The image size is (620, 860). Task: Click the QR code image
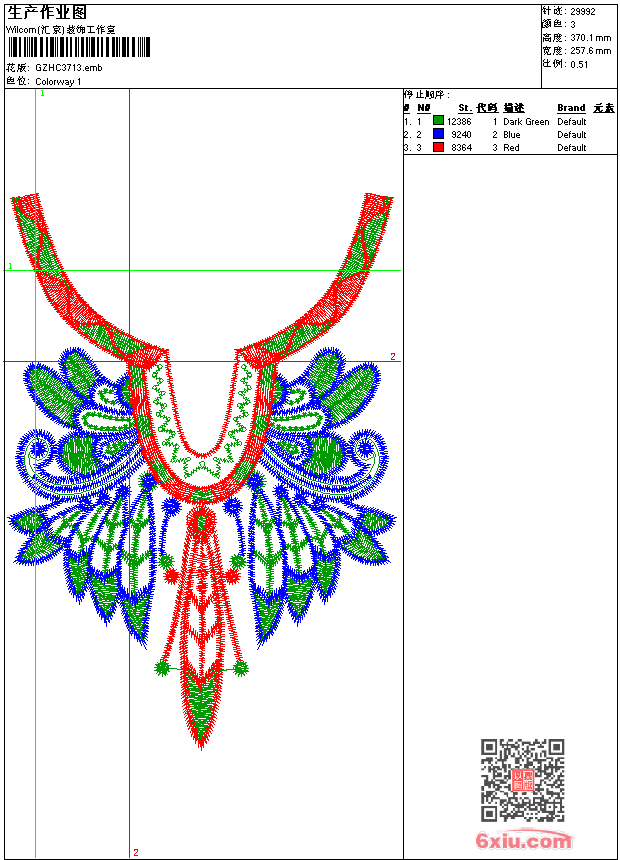522,780
